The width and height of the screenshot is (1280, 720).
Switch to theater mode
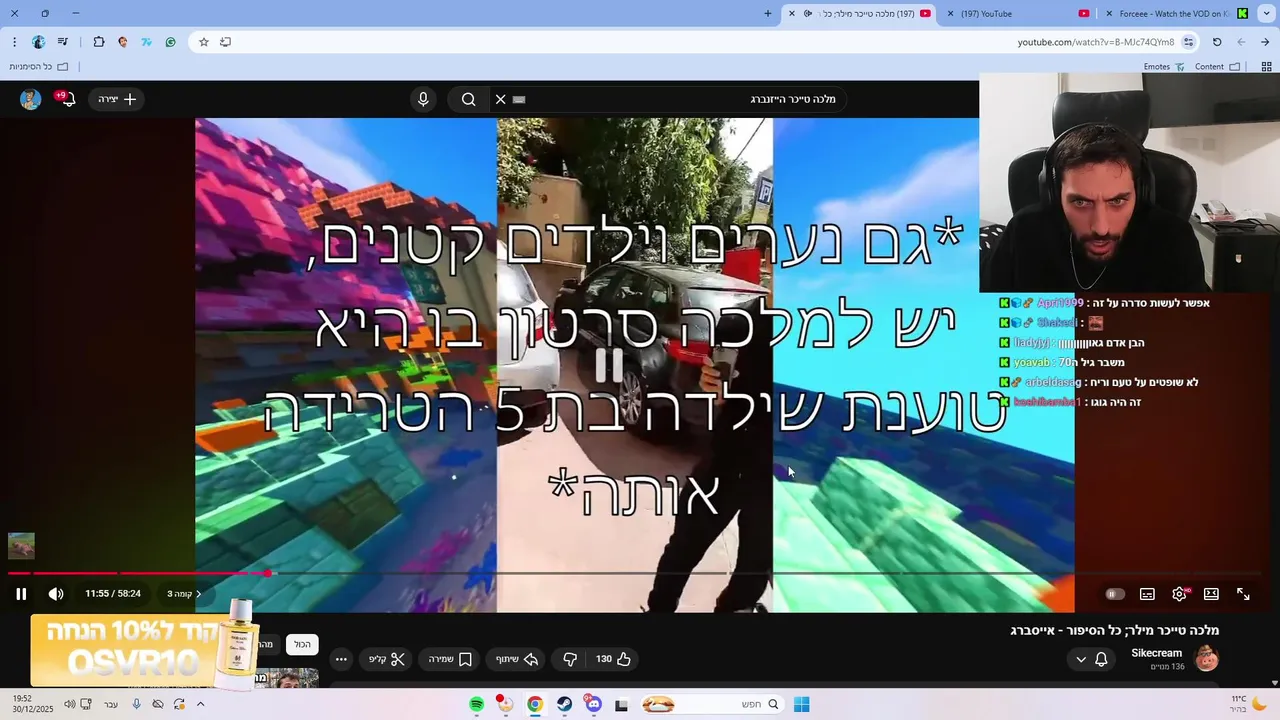coord(1211,594)
